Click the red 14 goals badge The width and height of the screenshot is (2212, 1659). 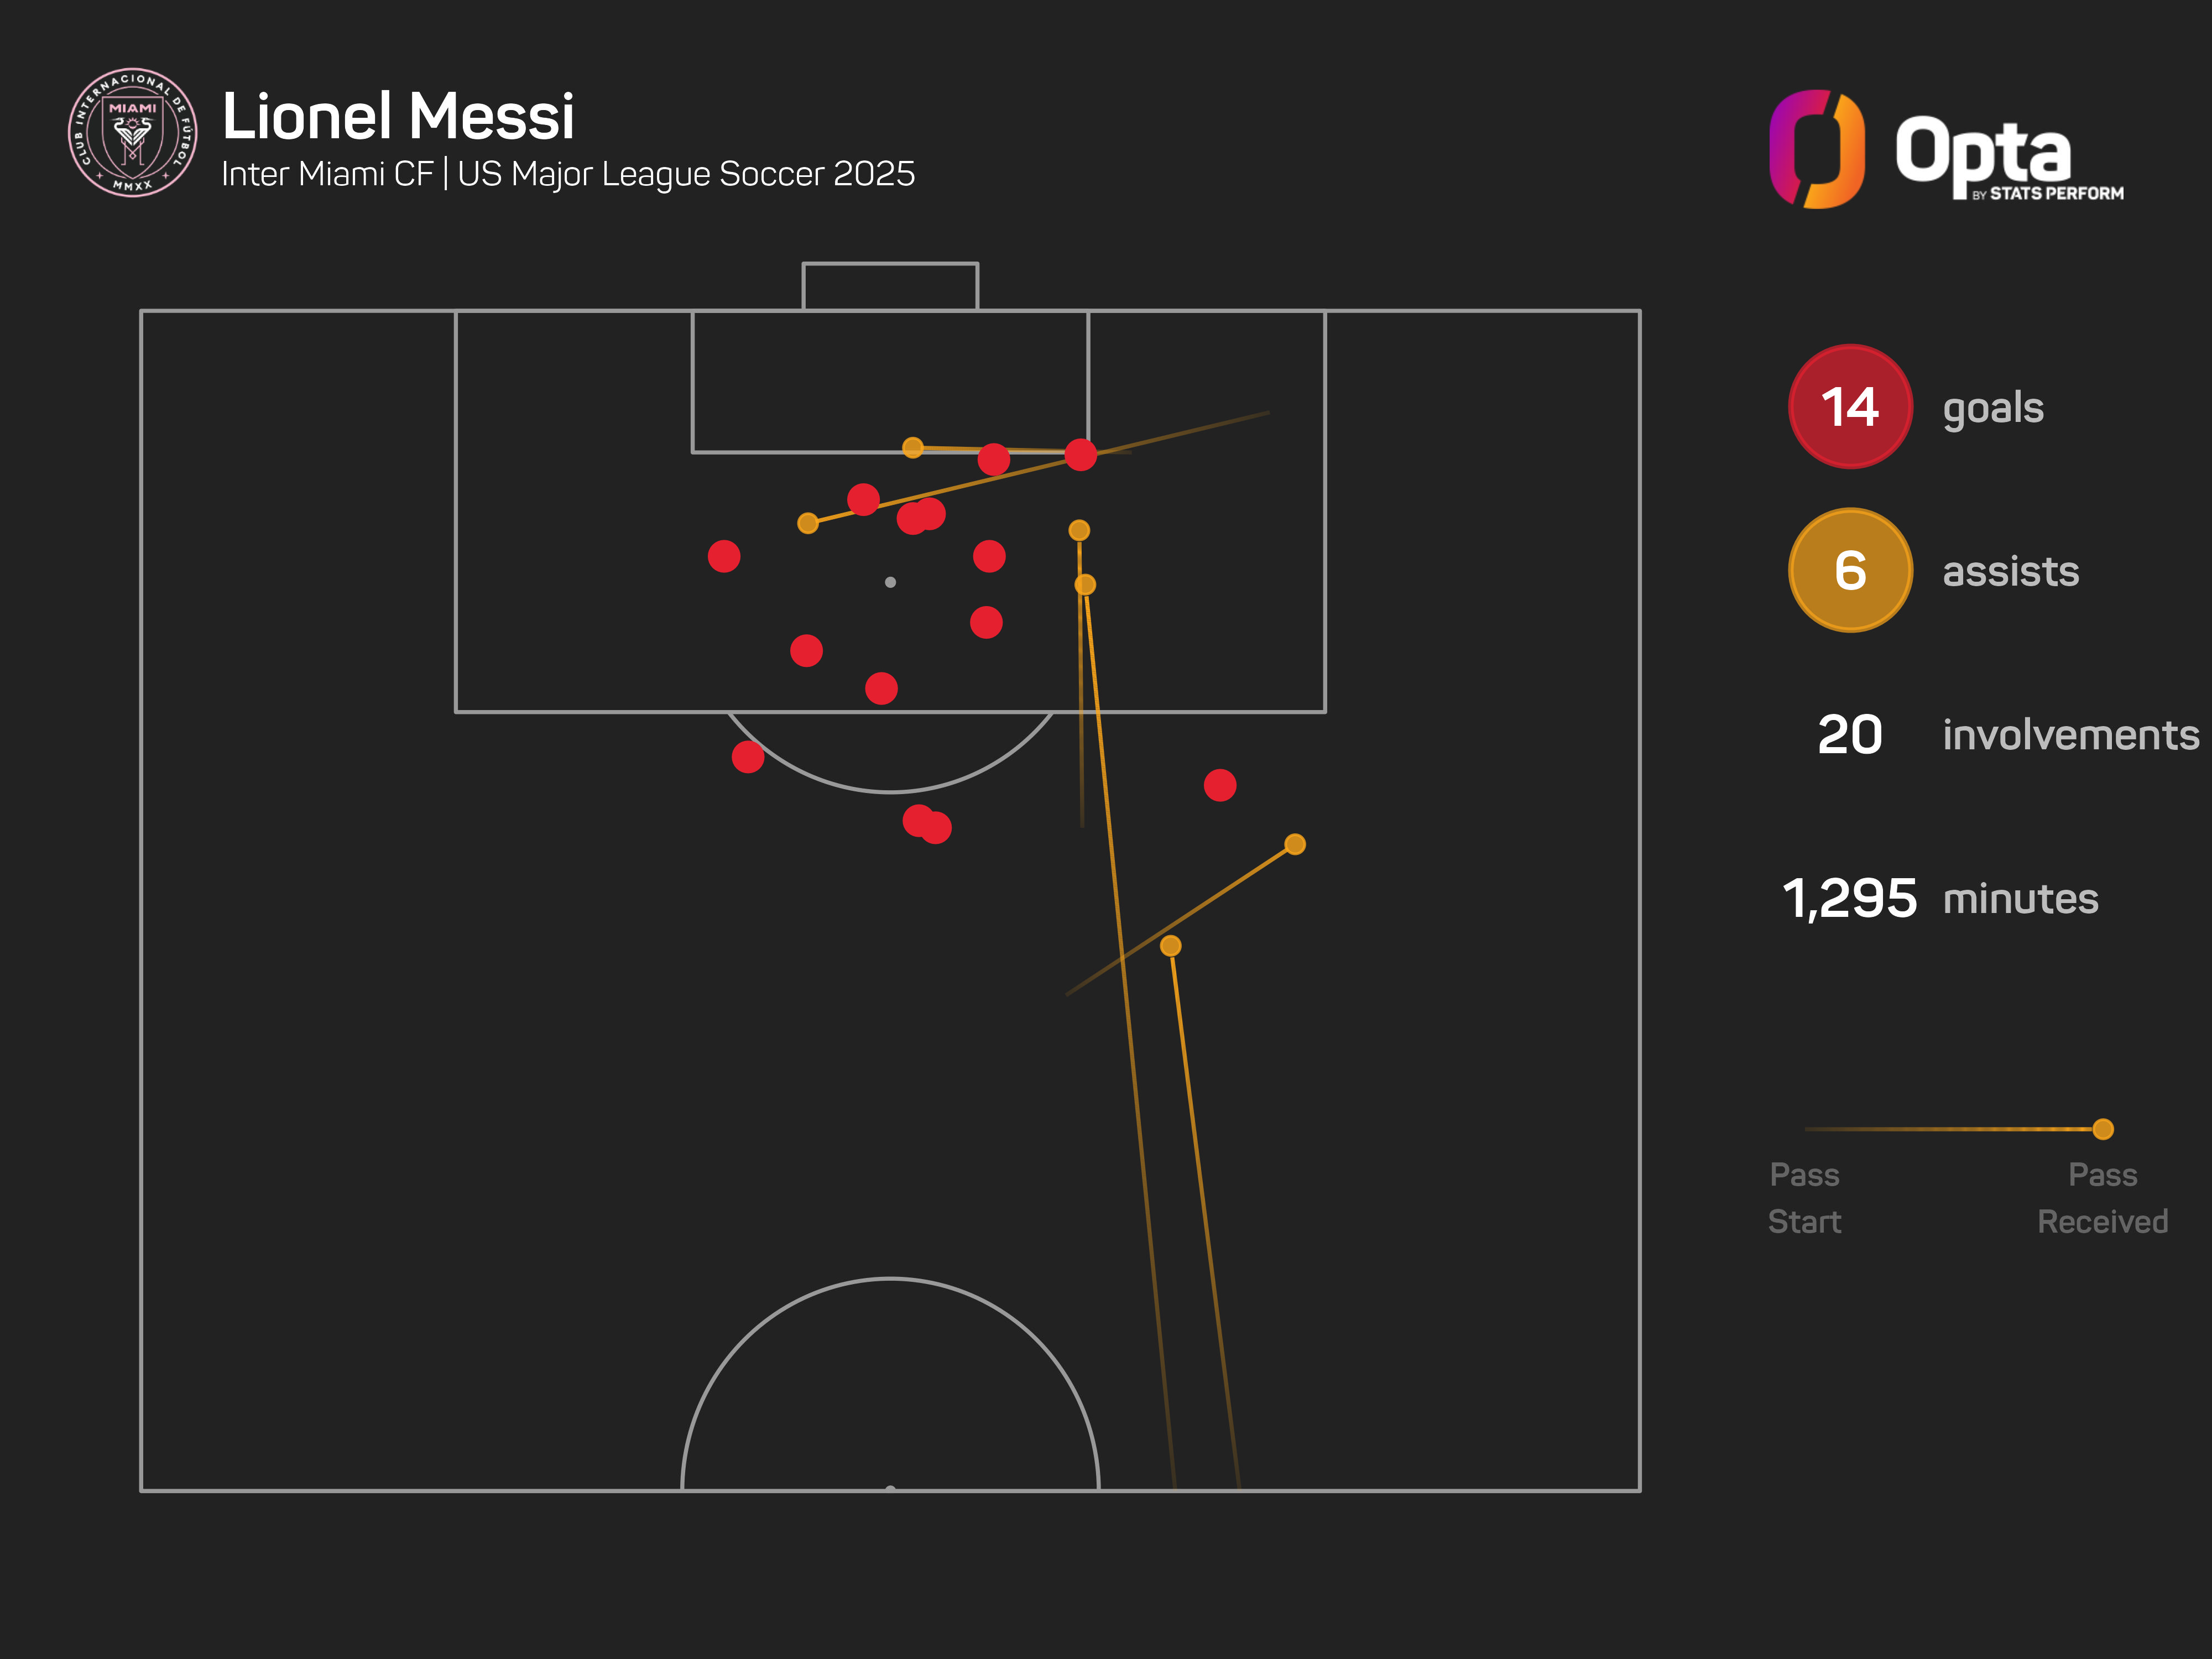tap(1849, 407)
